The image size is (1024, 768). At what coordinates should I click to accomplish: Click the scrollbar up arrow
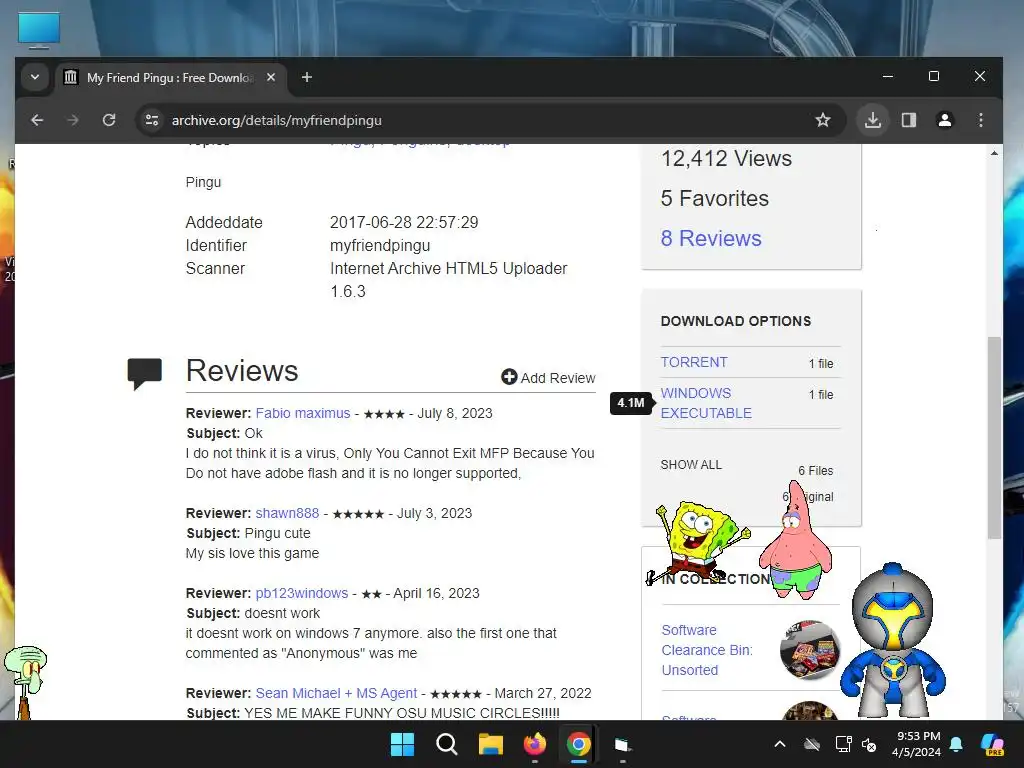993,153
